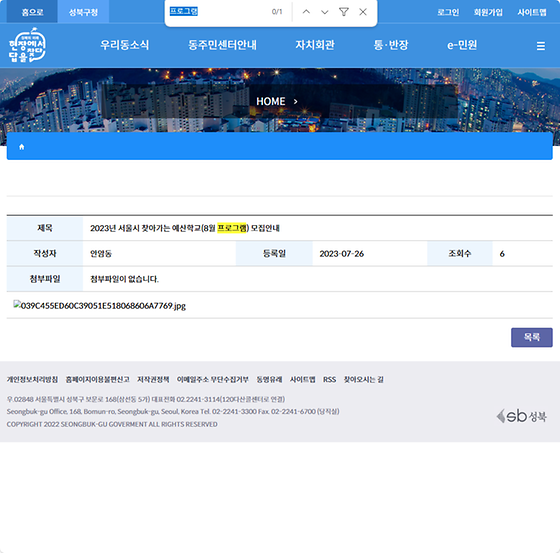This screenshot has height=553, width=560.
Task: Click the text 첨부파일이 없습니다.
Action: click(x=124, y=279)
